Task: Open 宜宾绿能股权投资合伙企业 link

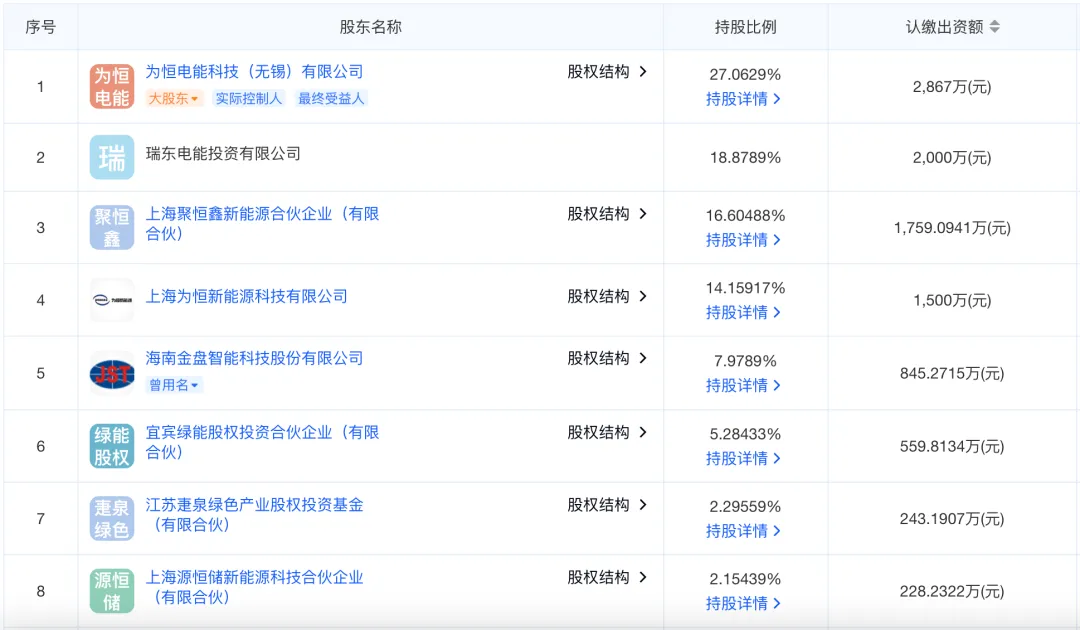Action: [262, 442]
